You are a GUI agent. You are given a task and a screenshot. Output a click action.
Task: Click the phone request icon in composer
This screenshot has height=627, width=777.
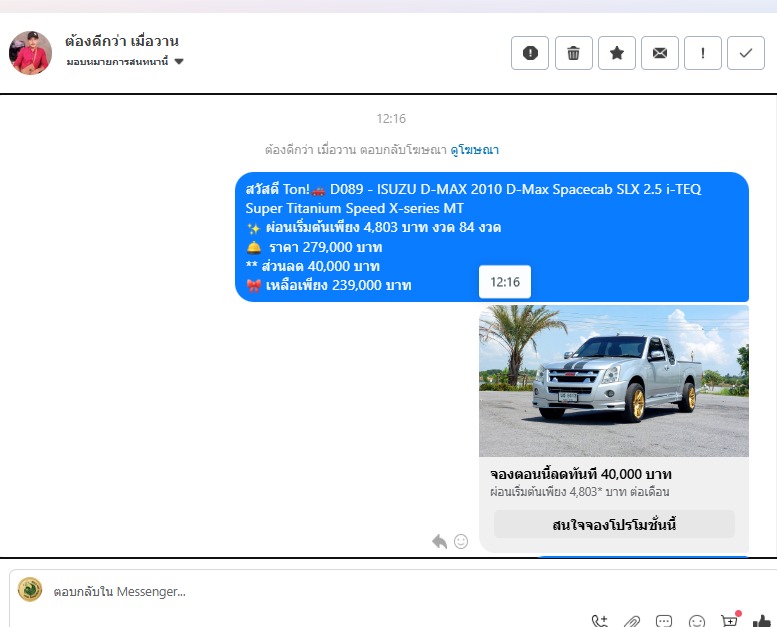pyautogui.click(x=600, y=621)
